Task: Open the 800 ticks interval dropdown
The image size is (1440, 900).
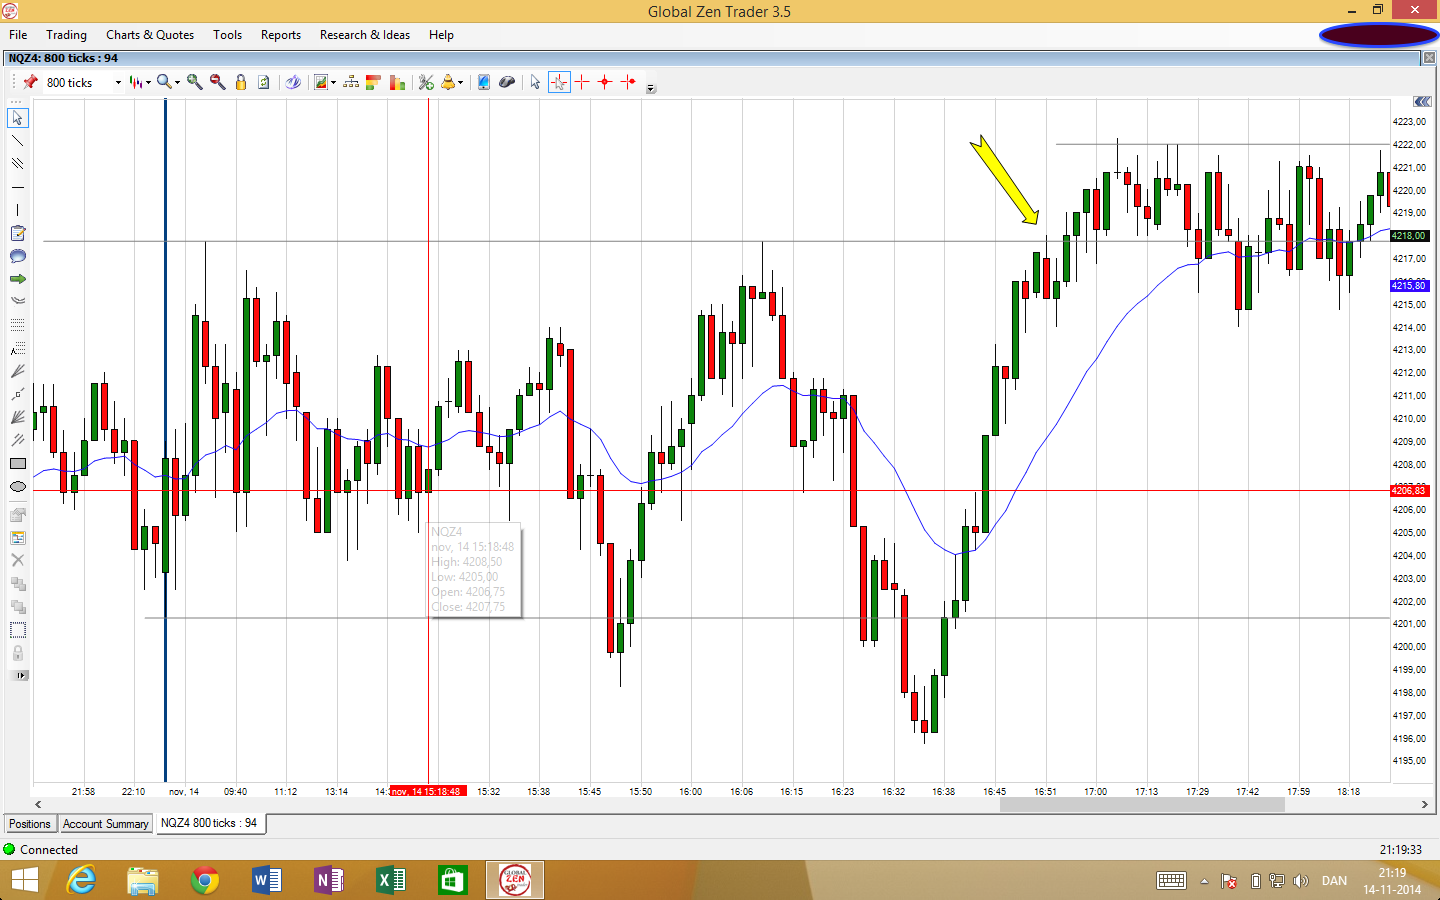Action: [x=118, y=83]
